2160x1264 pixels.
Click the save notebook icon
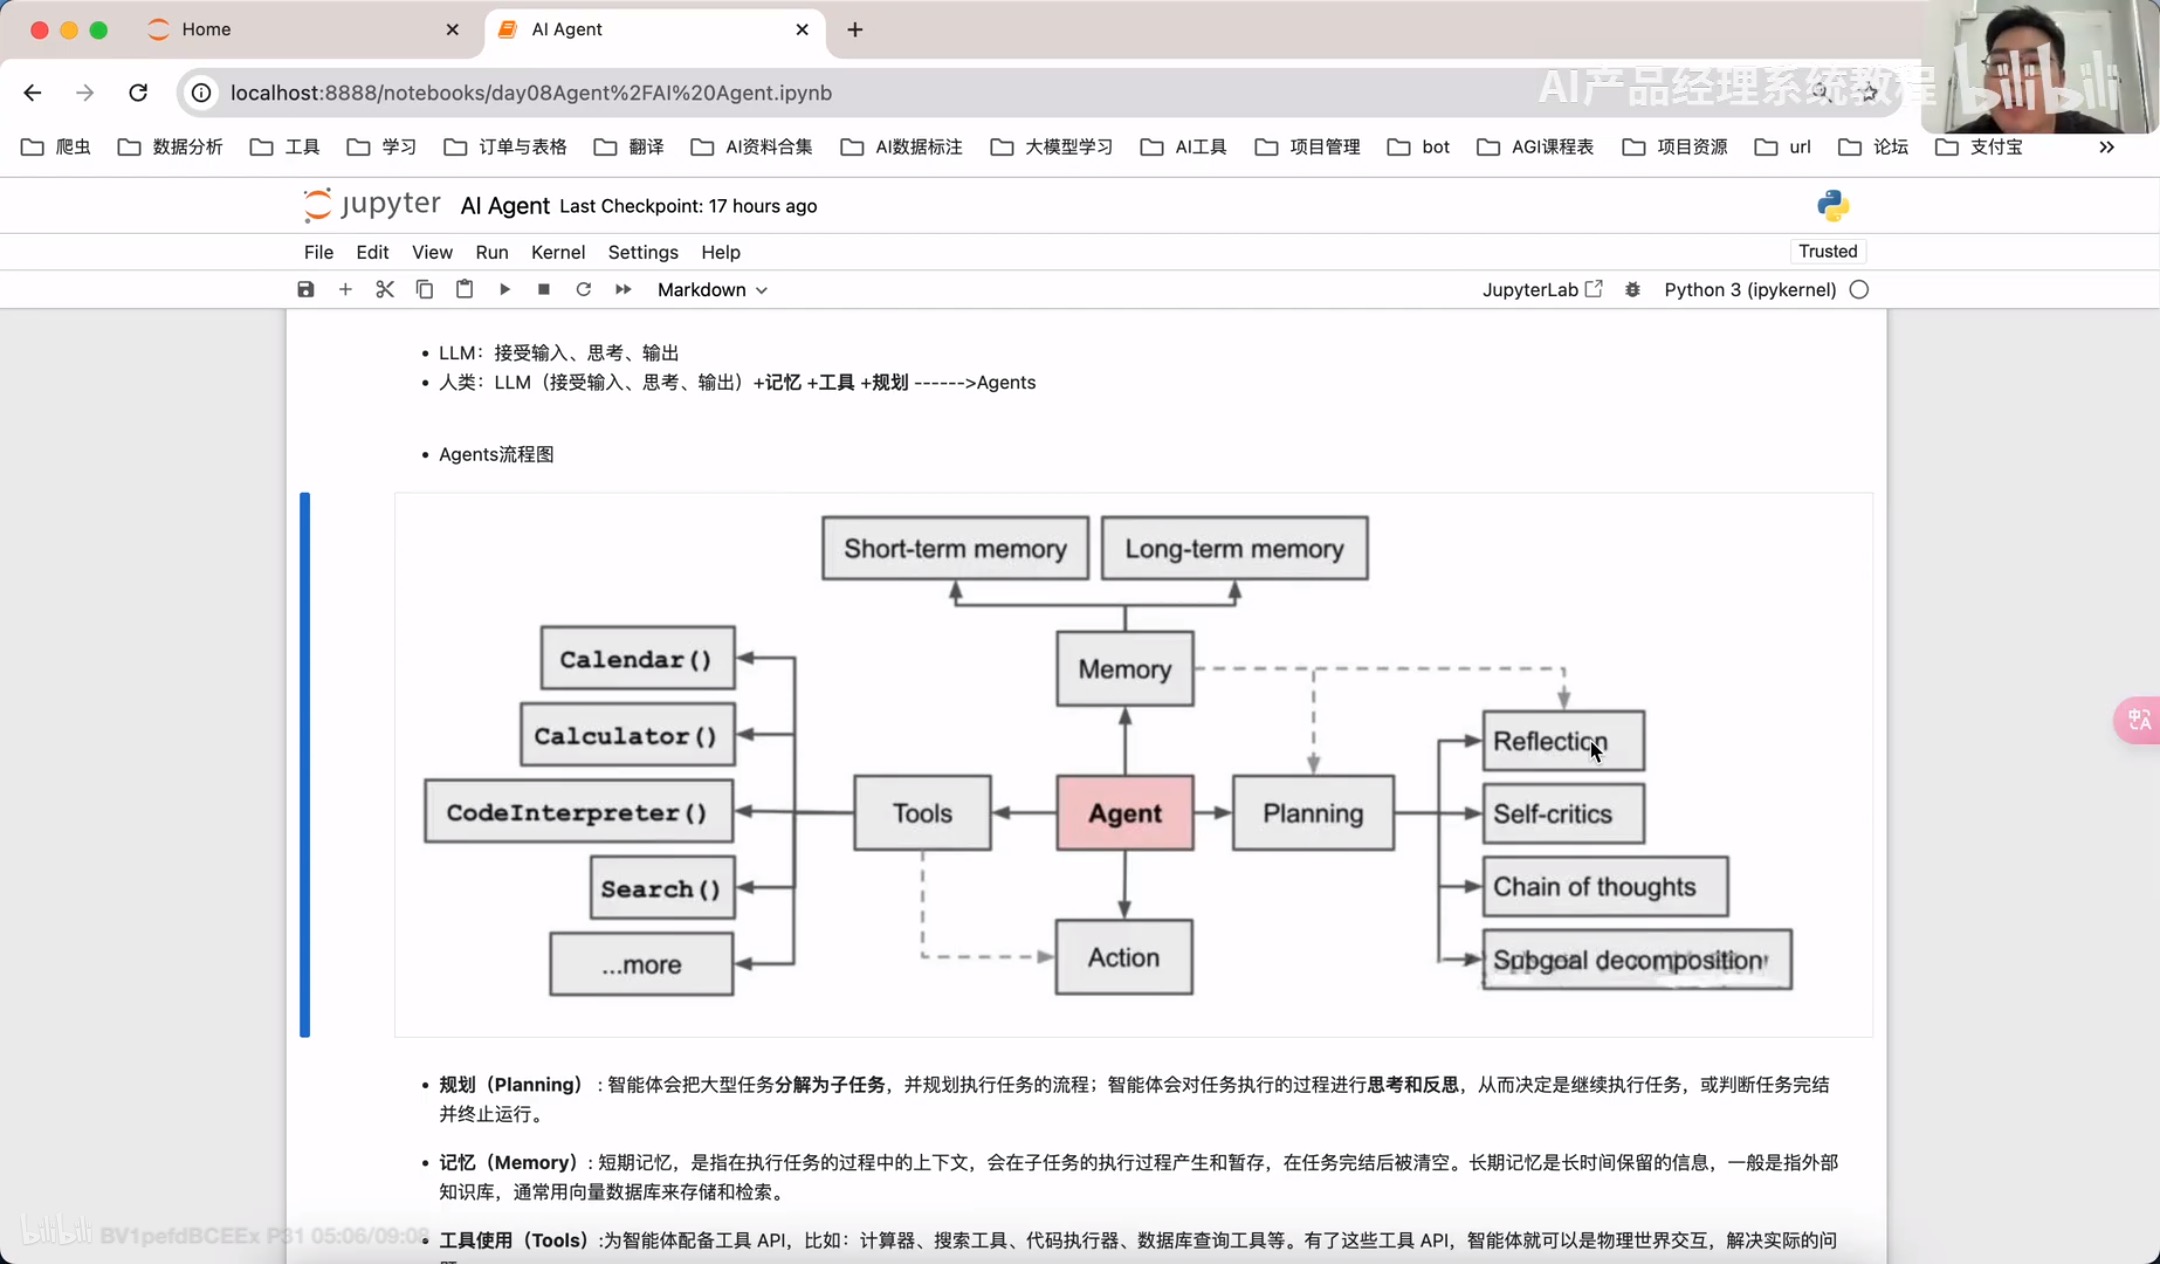[306, 290]
